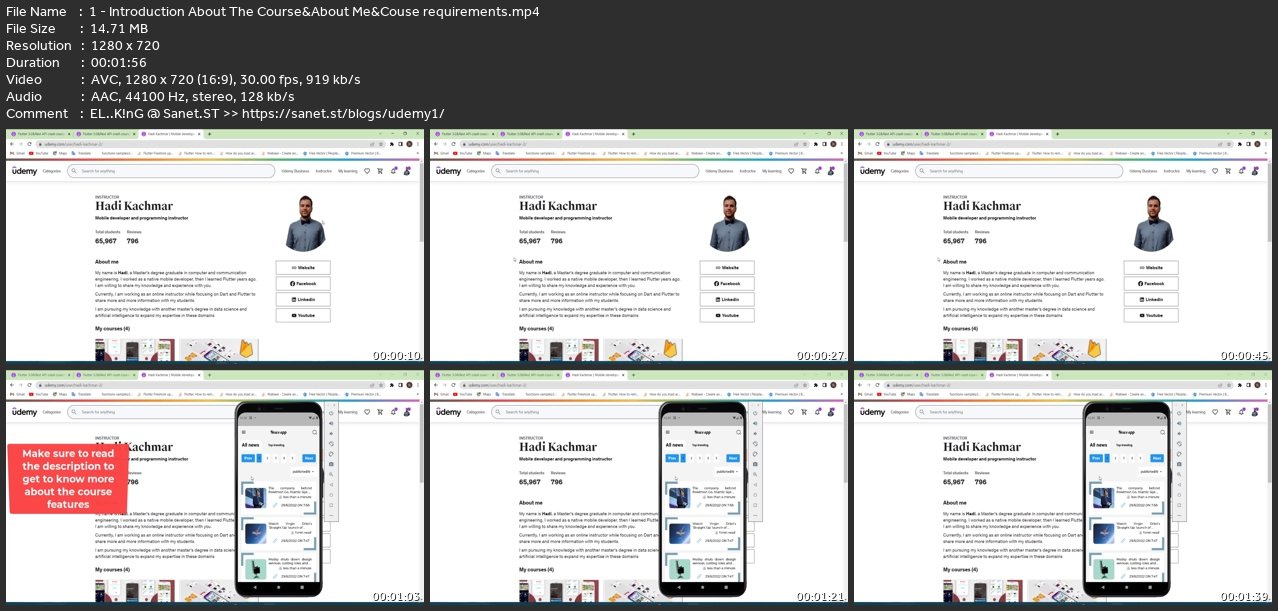Viewport: 1278px width, 611px height.
Task: Select the All news tab in the 00:01:03 frame
Action: point(251,444)
